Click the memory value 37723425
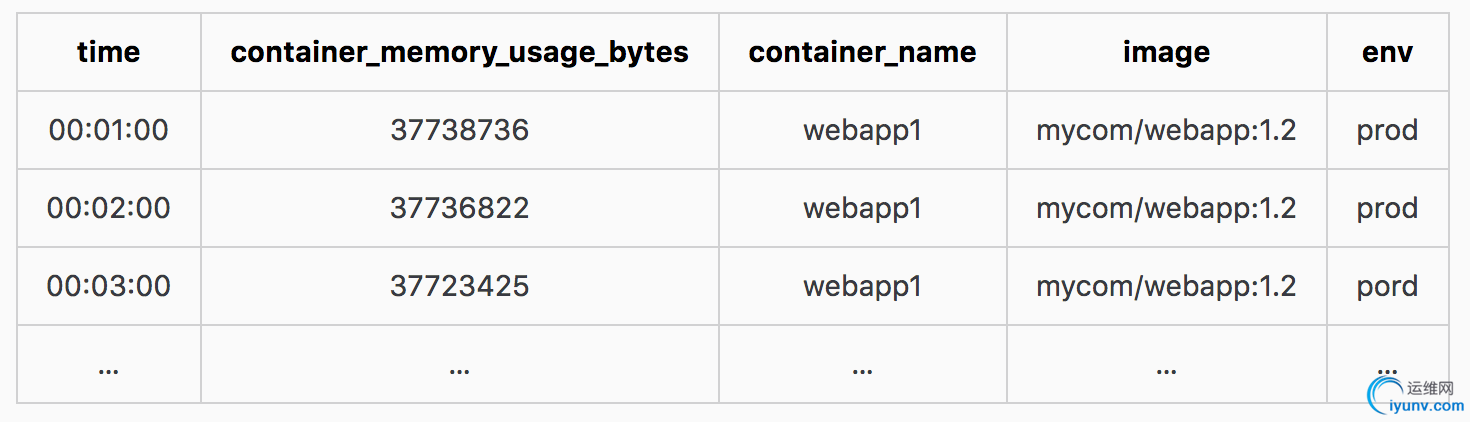The width and height of the screenshot is (1470, 422). pos(459,286)
